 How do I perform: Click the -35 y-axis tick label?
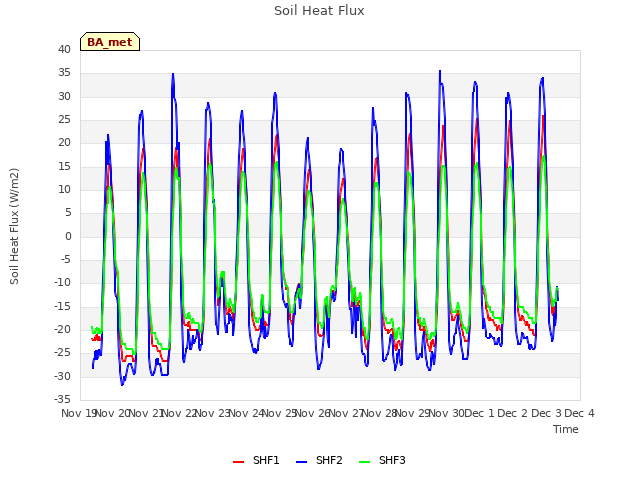click(62, 399)
